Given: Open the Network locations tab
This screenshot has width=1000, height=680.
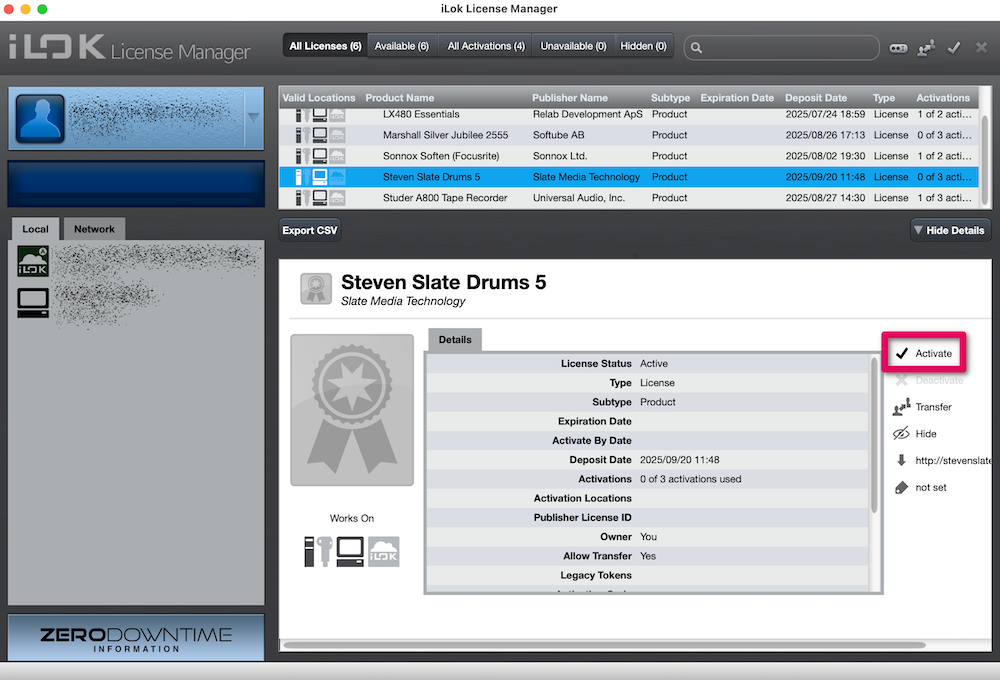Looking at the screenshot, I should point(94,229).
